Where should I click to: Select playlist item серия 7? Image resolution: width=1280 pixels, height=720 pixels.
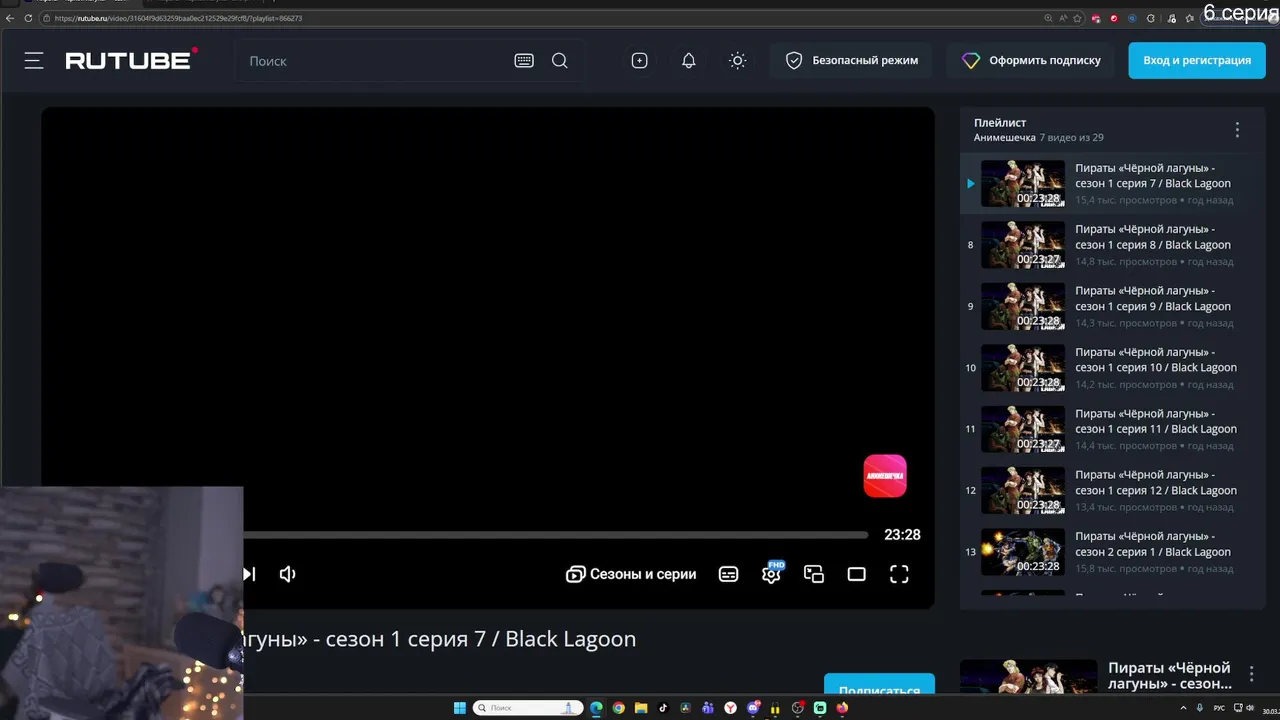(1112, 184)
